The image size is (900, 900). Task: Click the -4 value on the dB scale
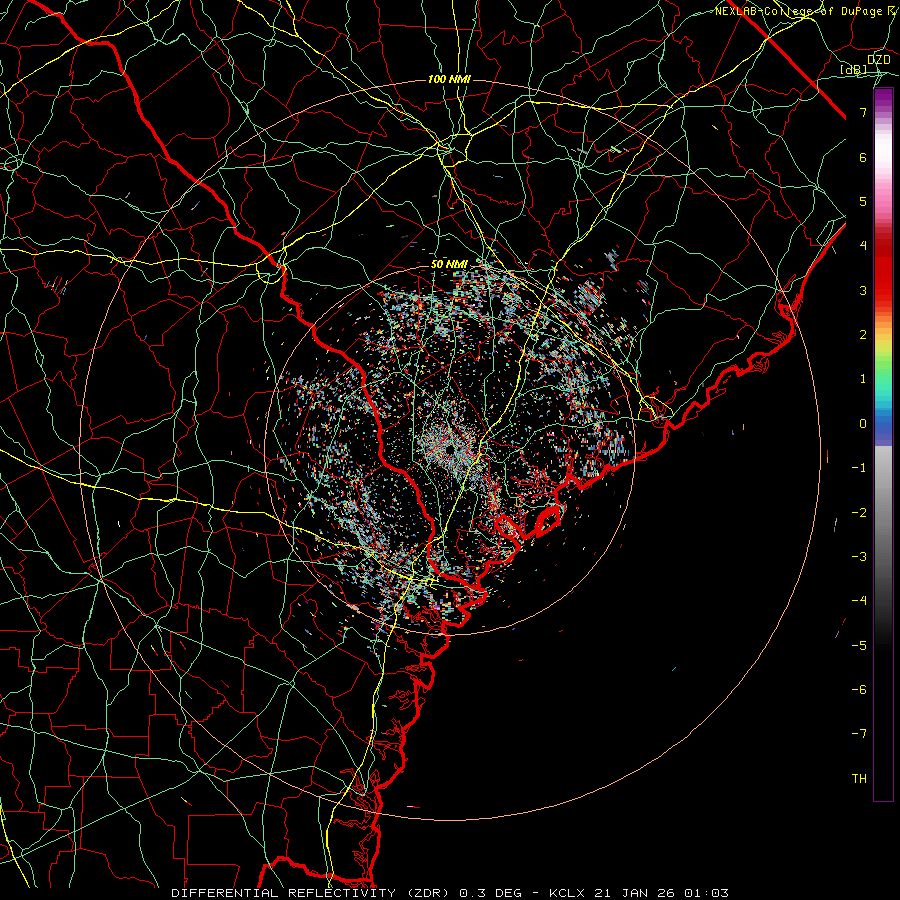click(x=859, y=601)
